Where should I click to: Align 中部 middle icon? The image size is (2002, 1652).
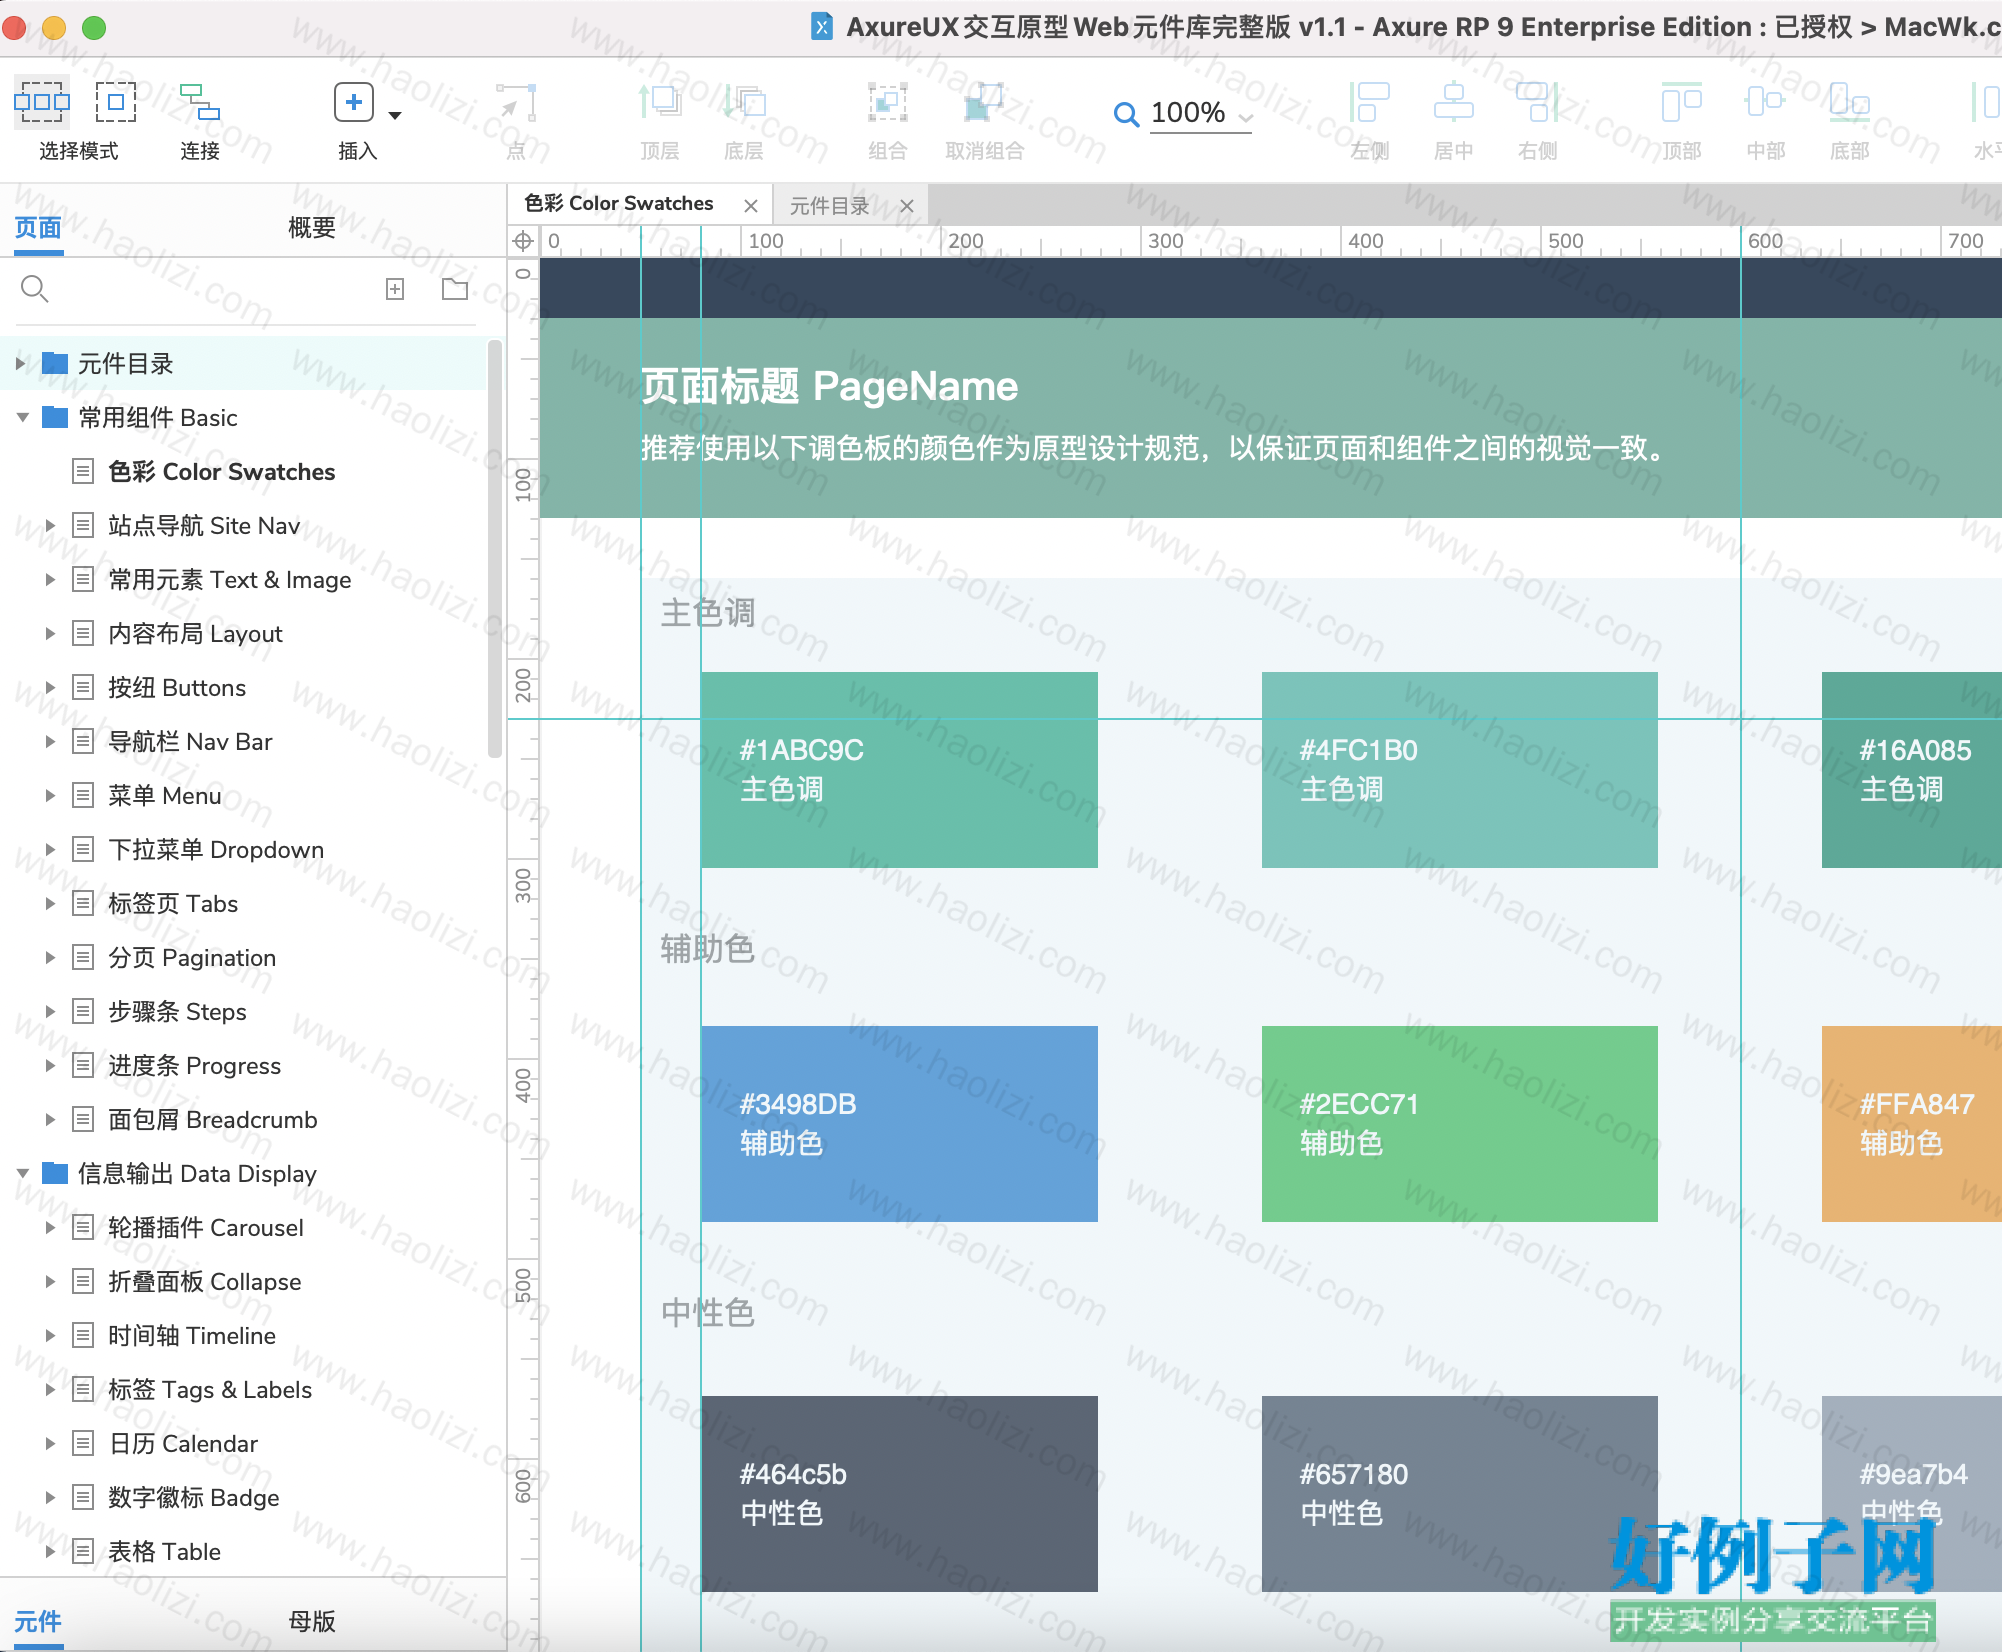pyautogui.click(x=1765, y=102)
